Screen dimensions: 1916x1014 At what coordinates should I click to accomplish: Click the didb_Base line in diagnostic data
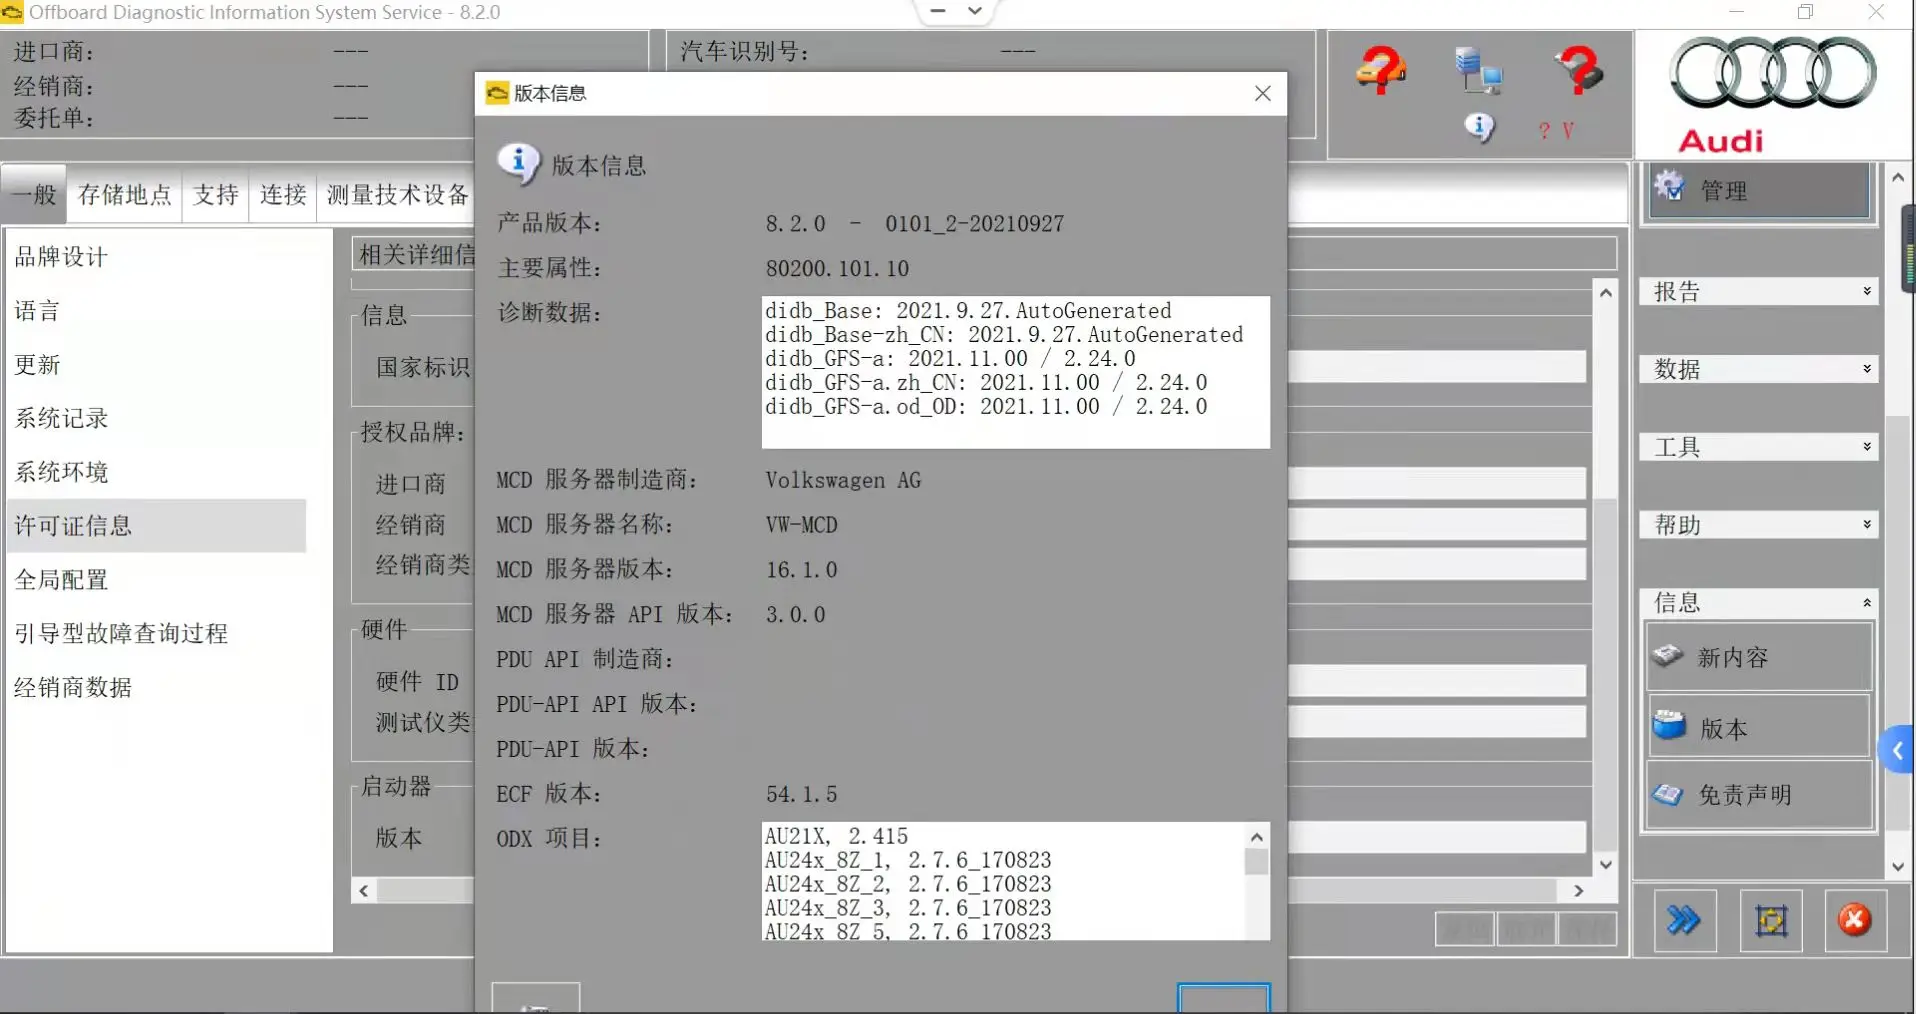[968, 311]
